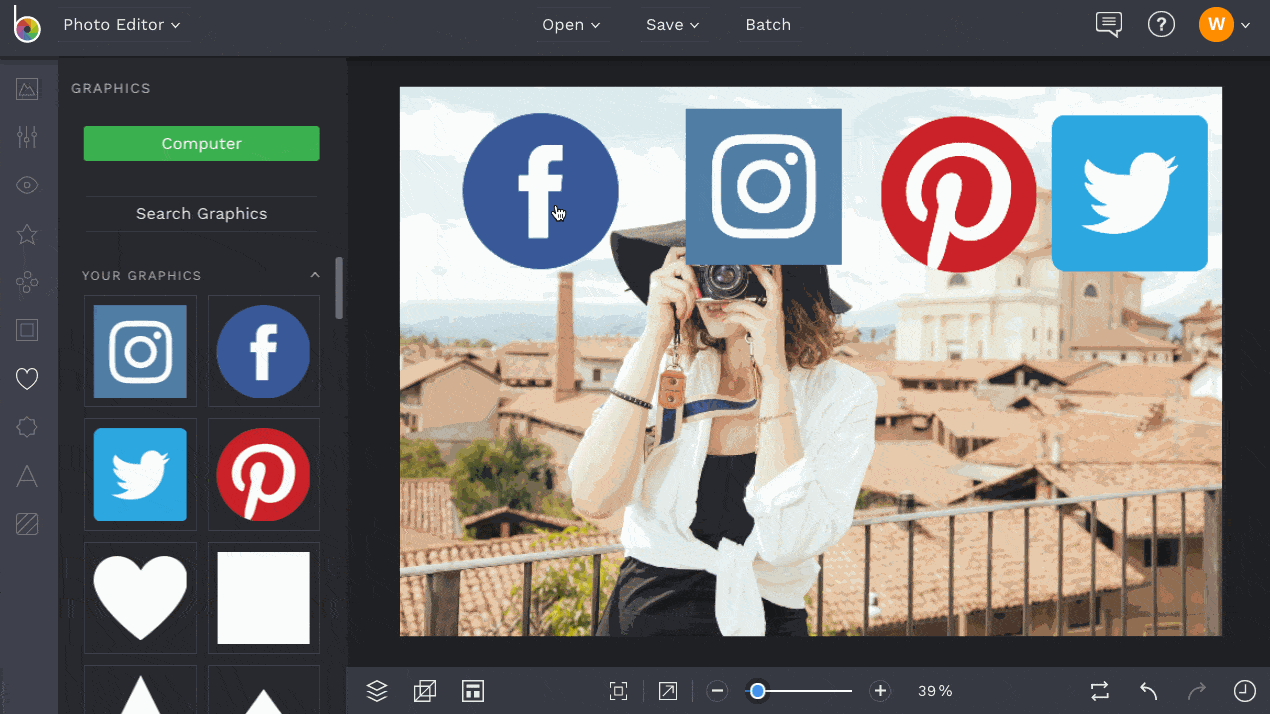Open the Edit sliders sidebar tool
Viewport: 1270px width, 714px height.
(27, 137)
